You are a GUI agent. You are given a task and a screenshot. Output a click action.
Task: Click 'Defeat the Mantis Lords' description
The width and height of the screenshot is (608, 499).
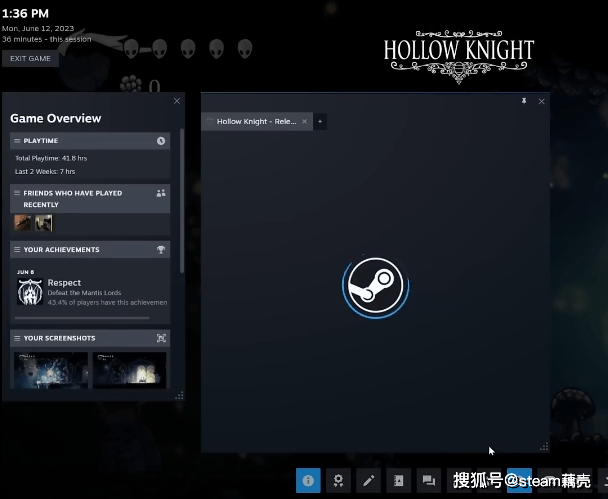point(84,293)
